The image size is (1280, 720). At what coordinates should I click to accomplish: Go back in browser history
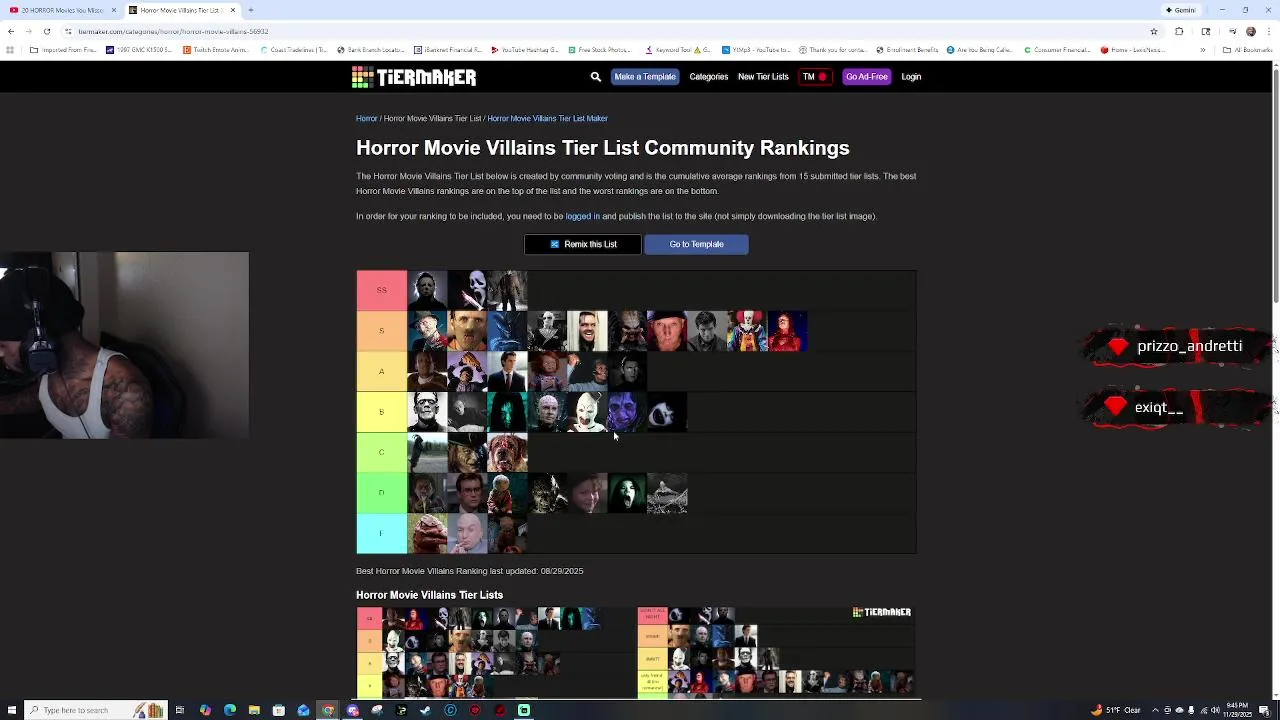[10, 31]
